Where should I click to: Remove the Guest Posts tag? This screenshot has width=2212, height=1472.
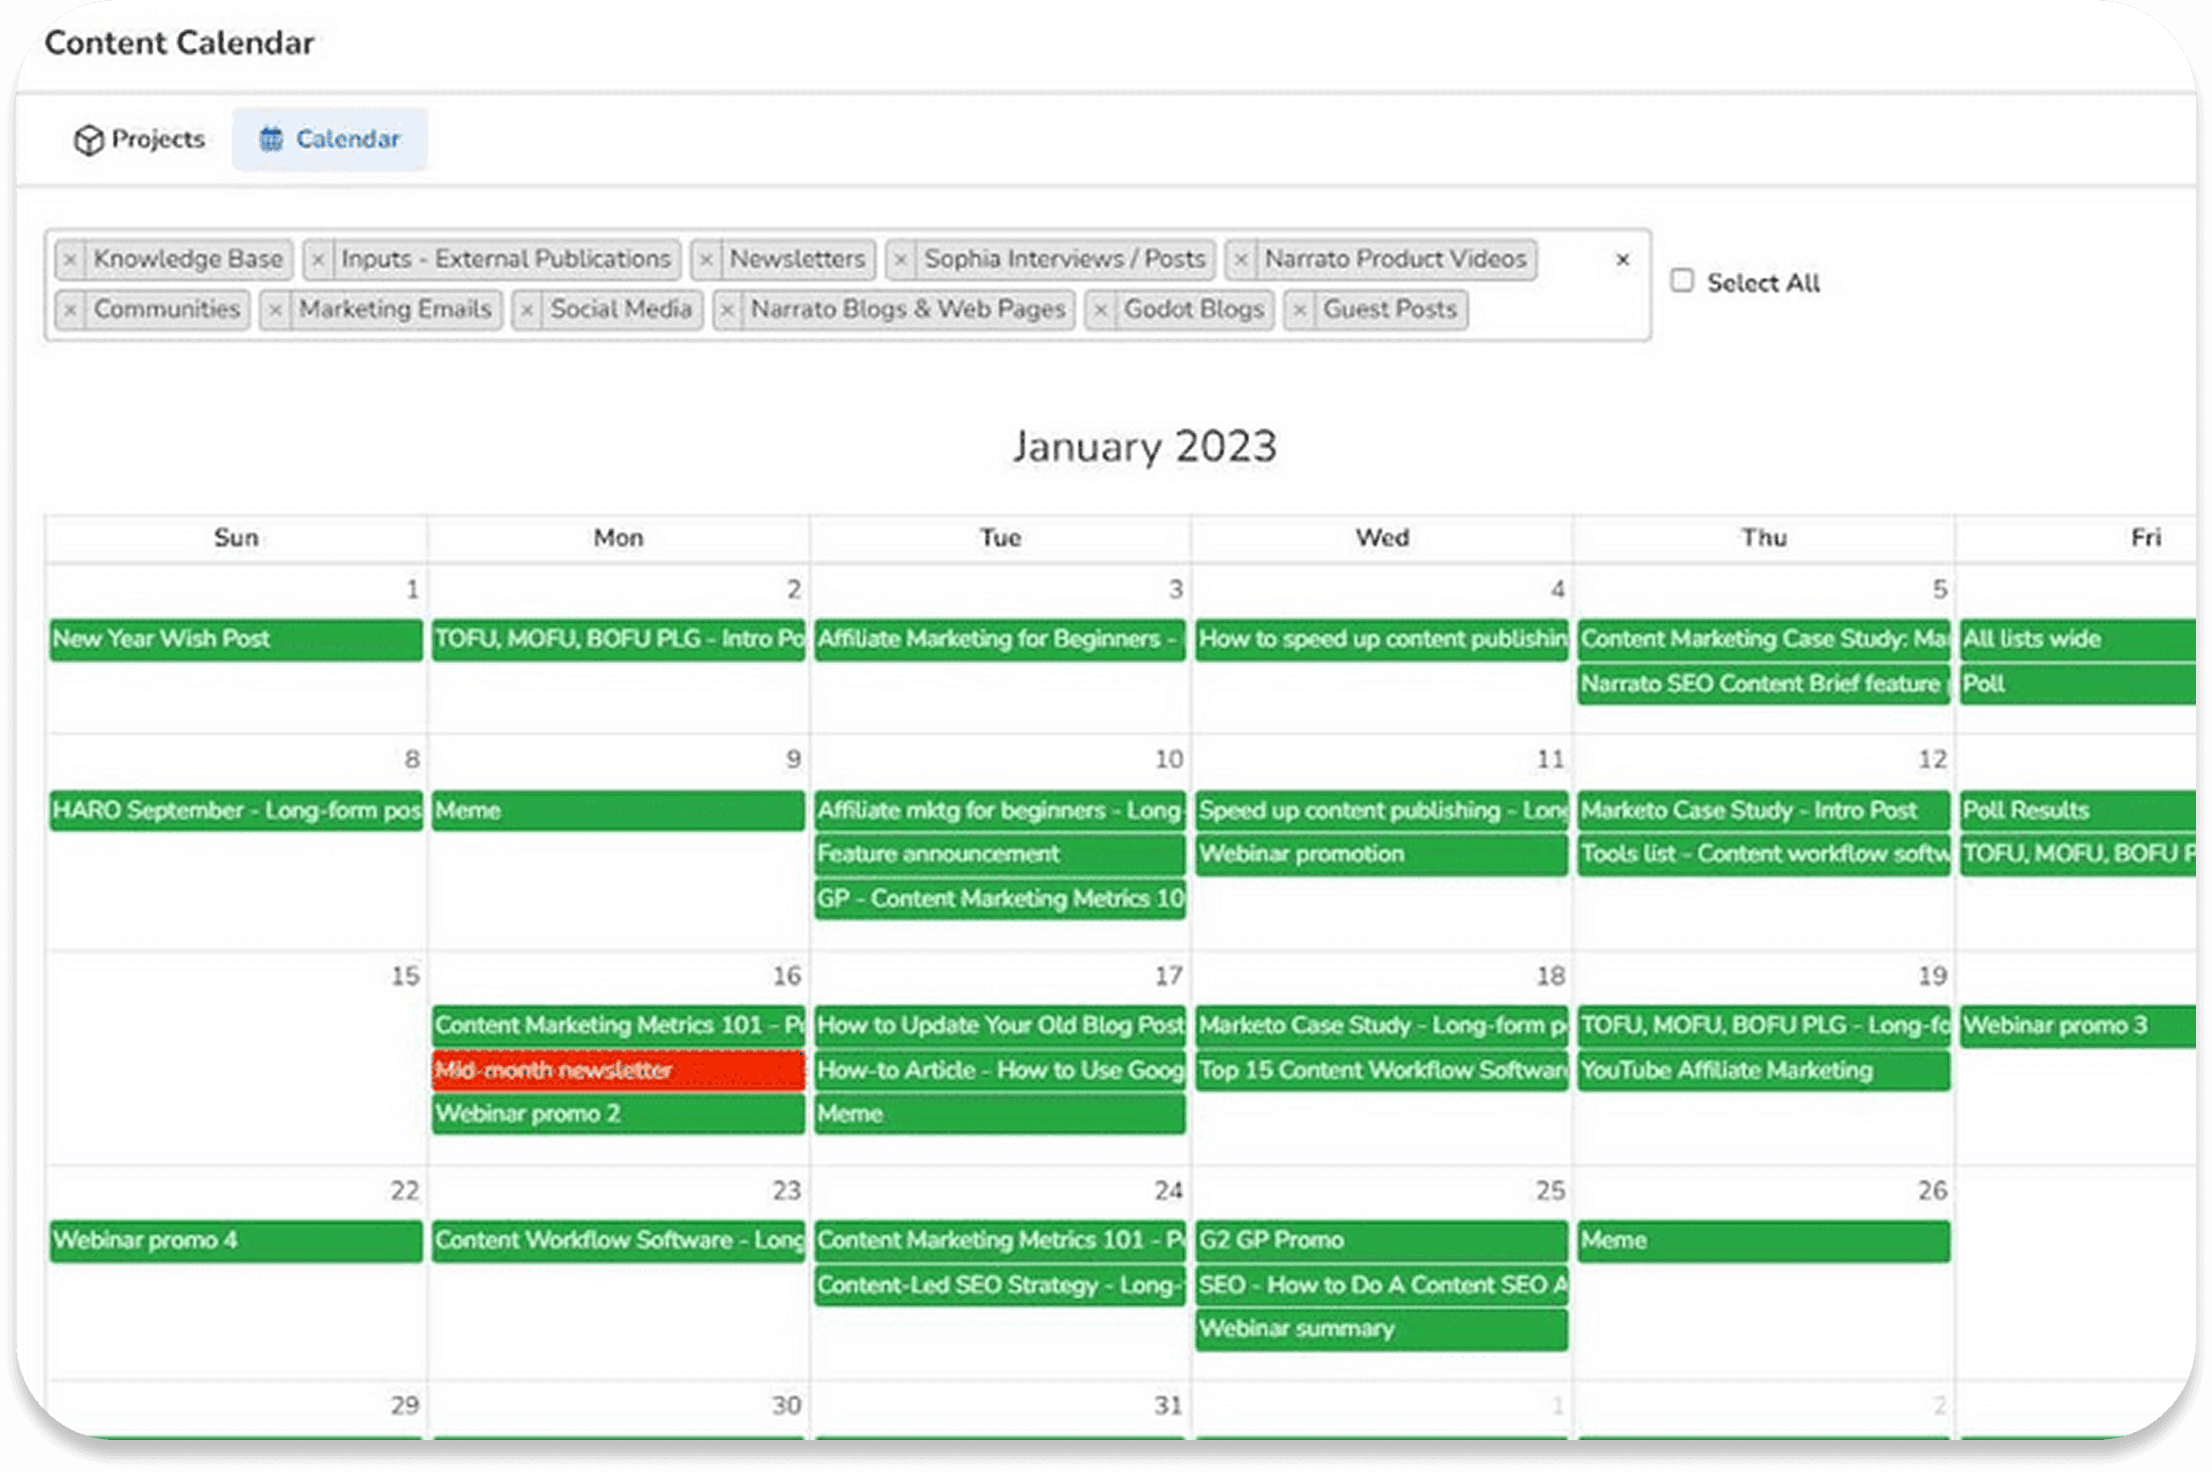pos(1299,310)
